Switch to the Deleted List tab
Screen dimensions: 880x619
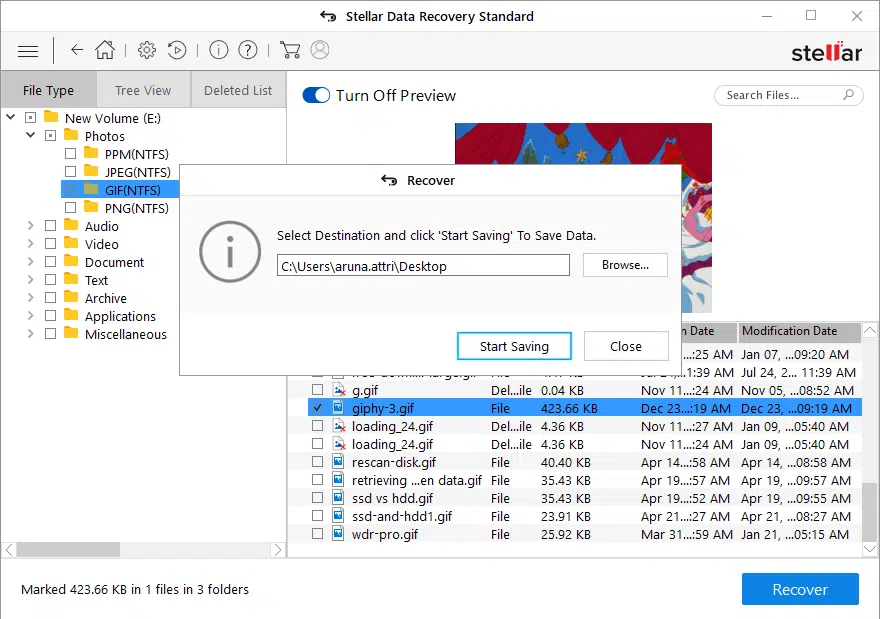(x=238, y=90)
